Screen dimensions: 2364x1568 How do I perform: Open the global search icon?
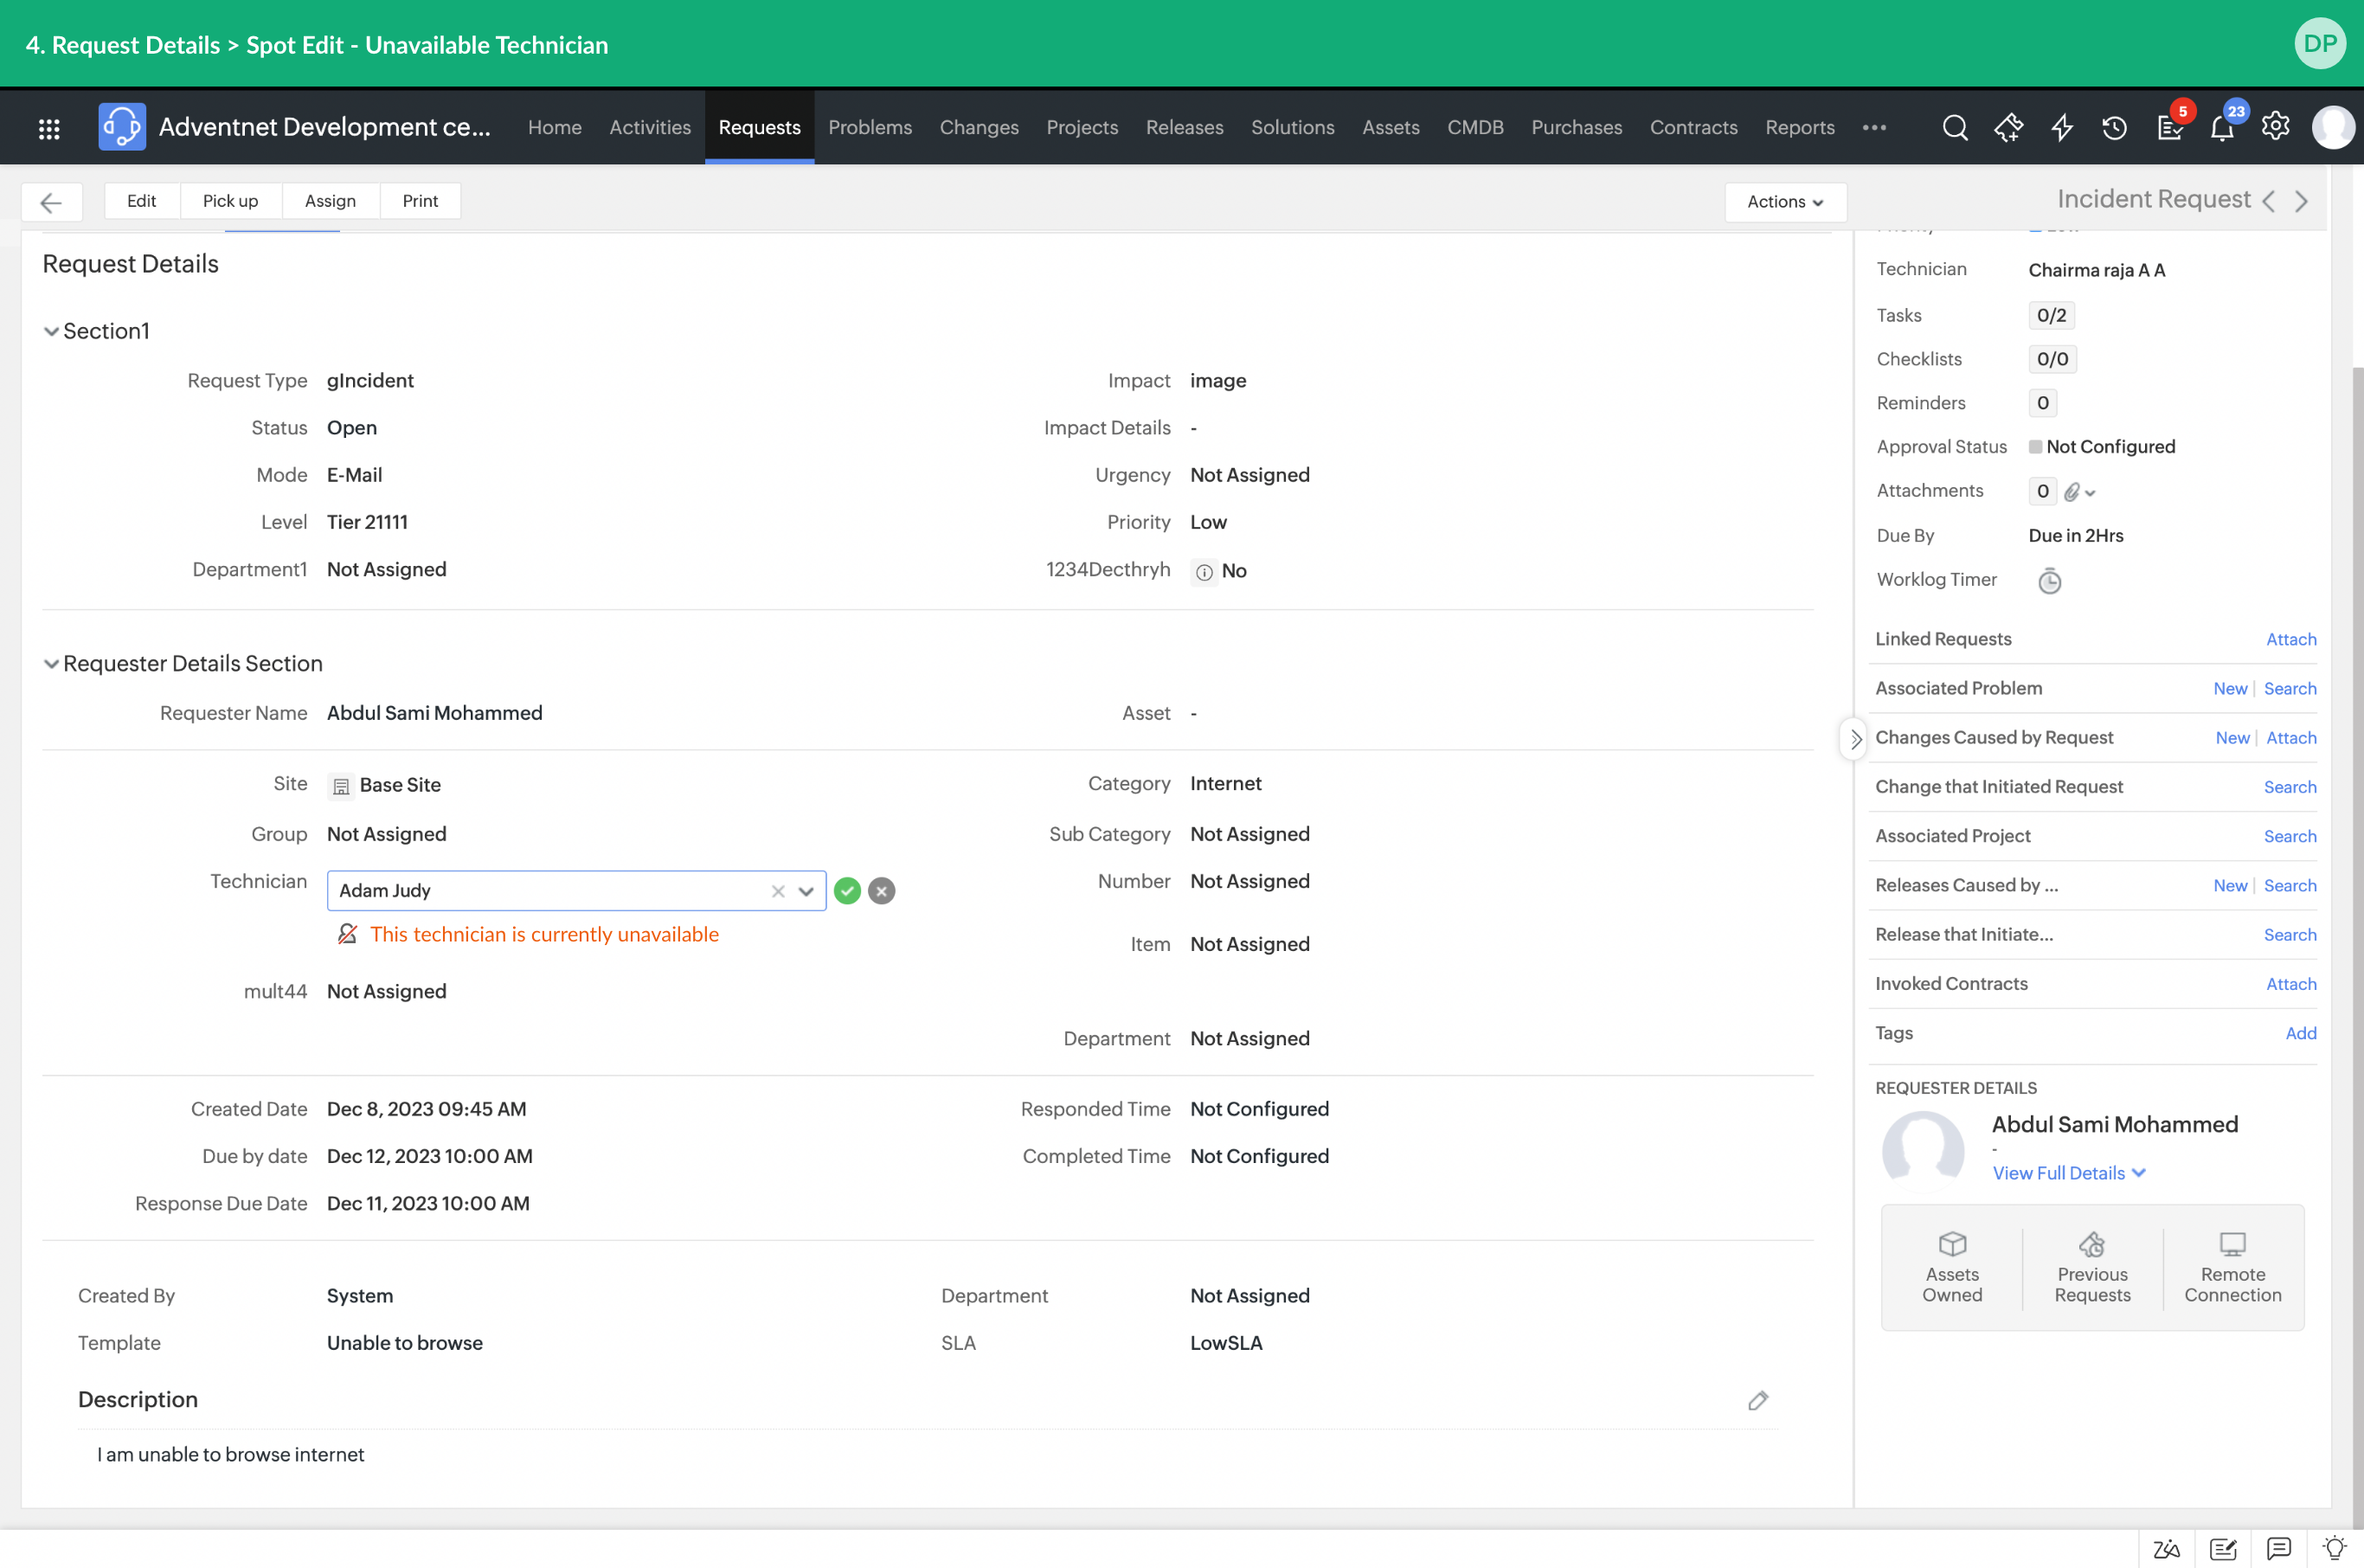[1954, 128]
